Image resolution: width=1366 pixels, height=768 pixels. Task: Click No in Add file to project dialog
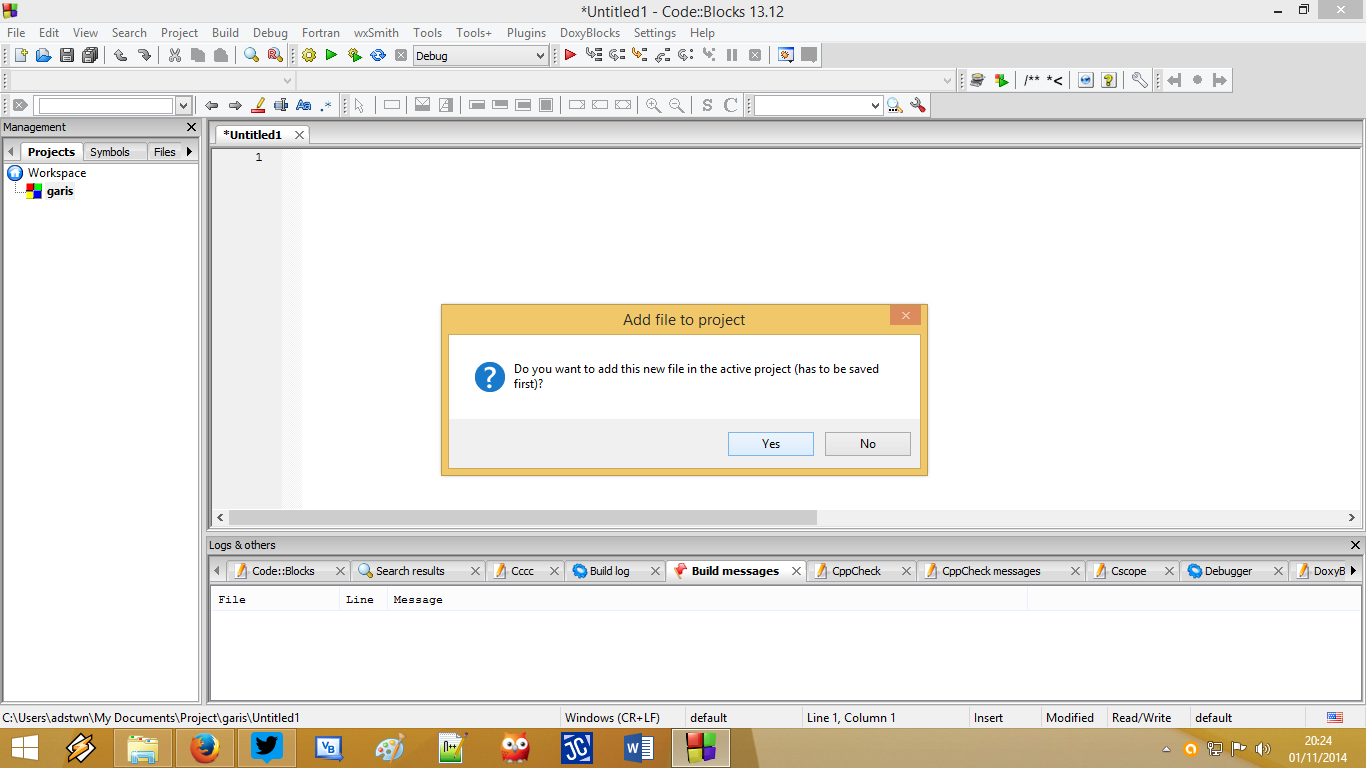coord(868,444)
